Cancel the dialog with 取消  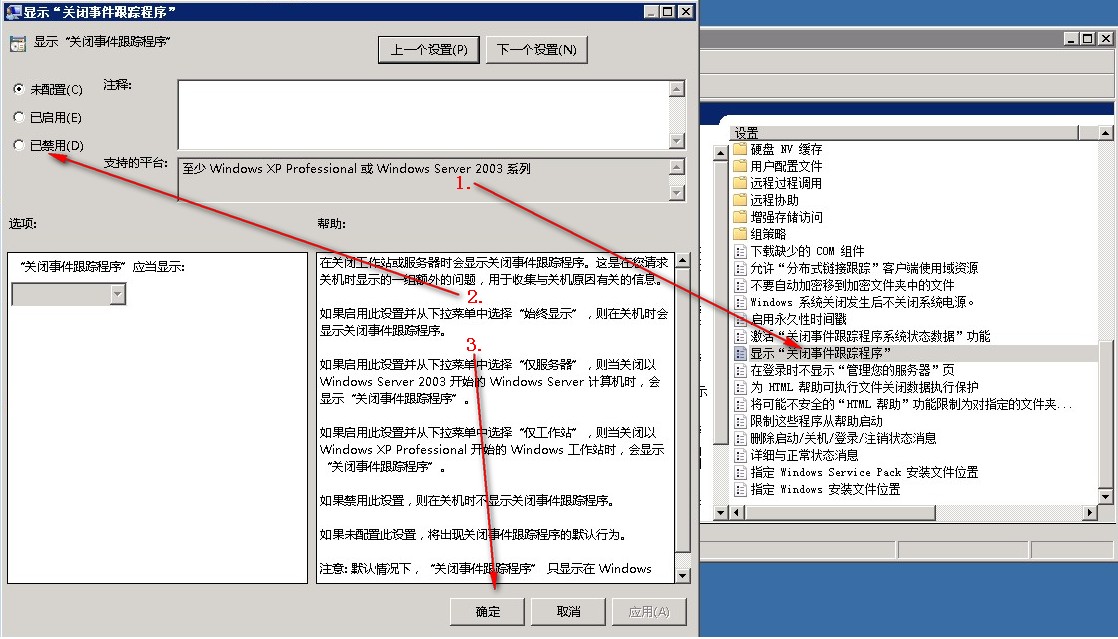tap(568, 611)
